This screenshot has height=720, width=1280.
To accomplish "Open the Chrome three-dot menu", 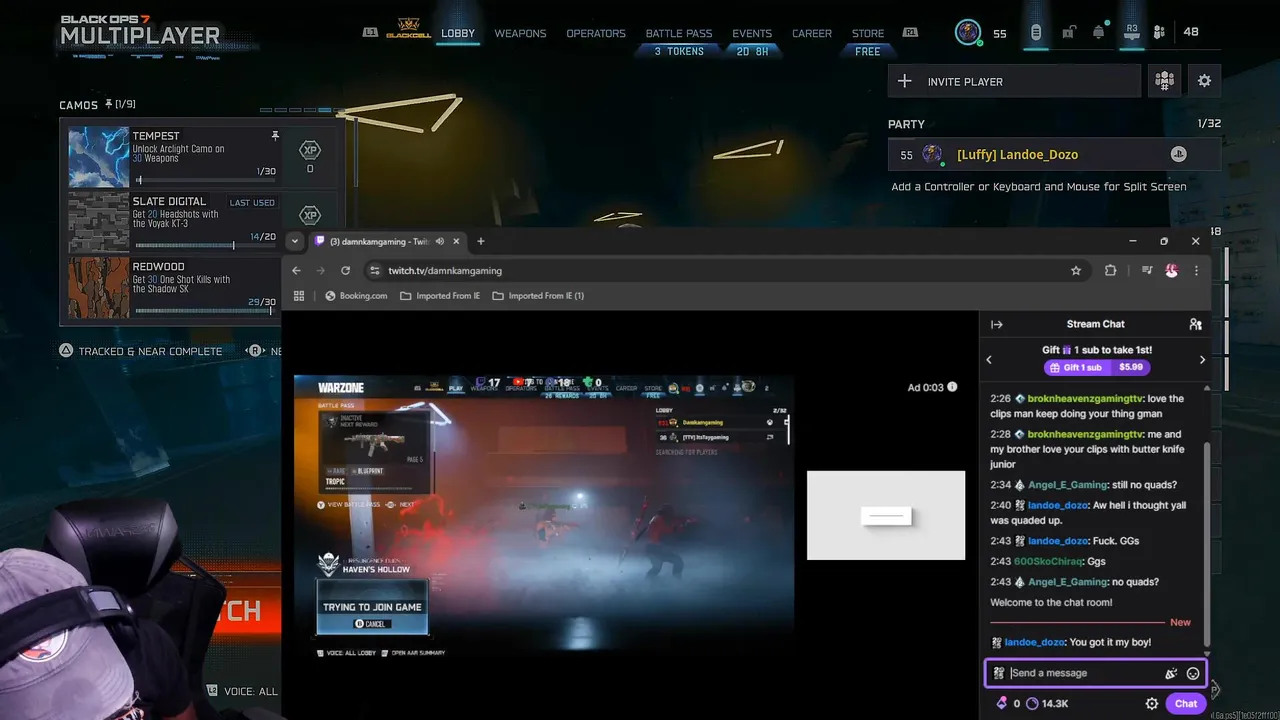I will pyautogui.click(x=1196, y=270).
